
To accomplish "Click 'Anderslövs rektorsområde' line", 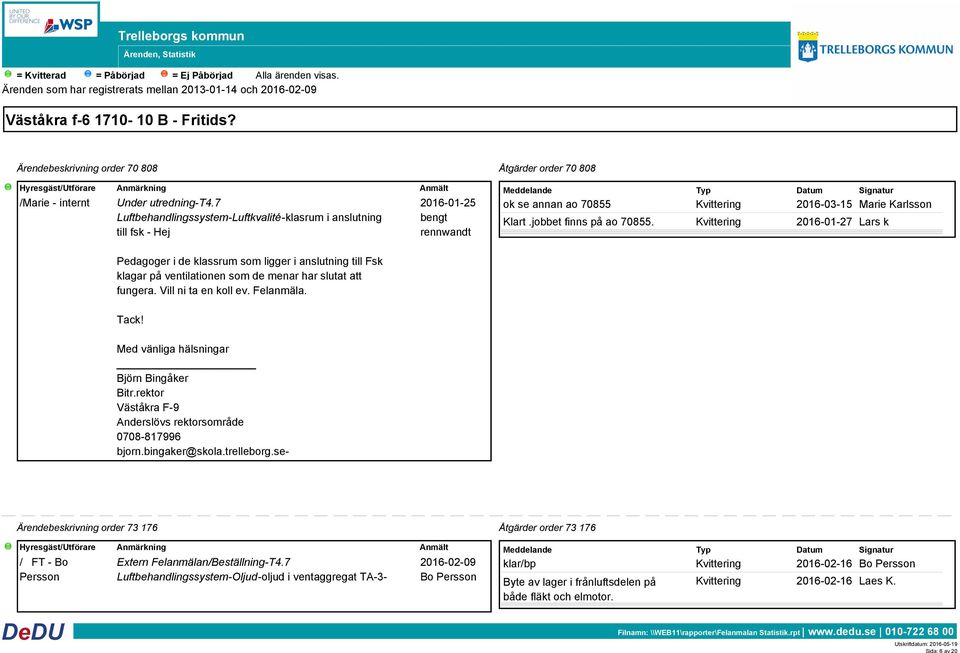I will click(180, 422).
